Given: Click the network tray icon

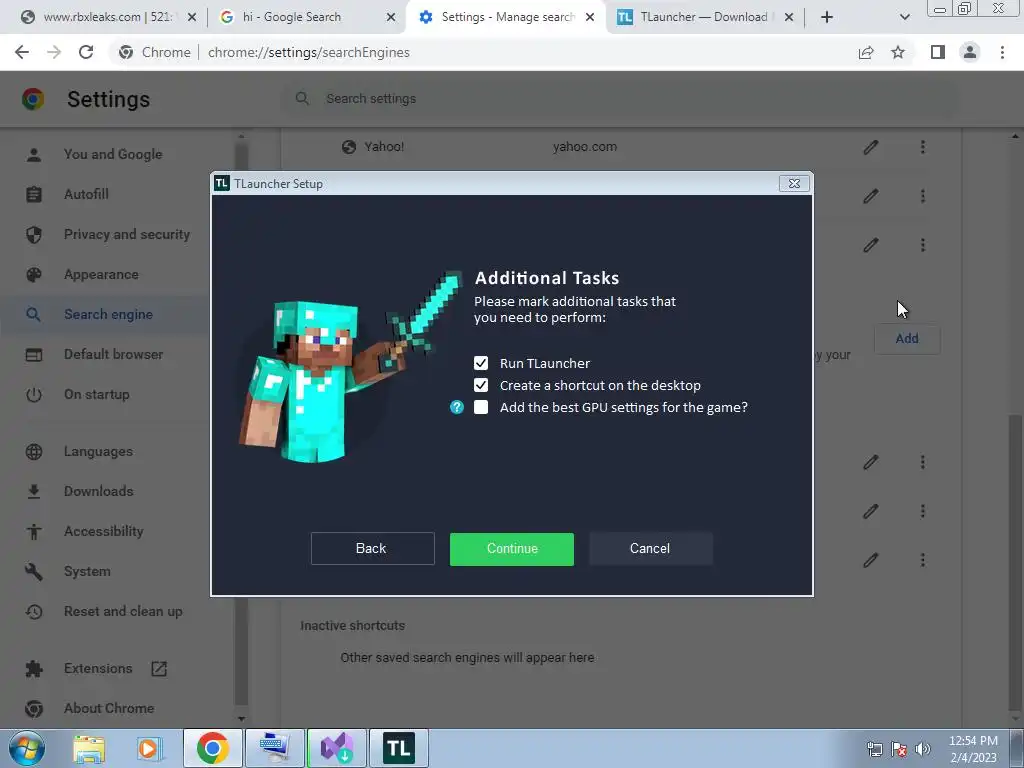Looking at the screenshot, I should (874, 749).
